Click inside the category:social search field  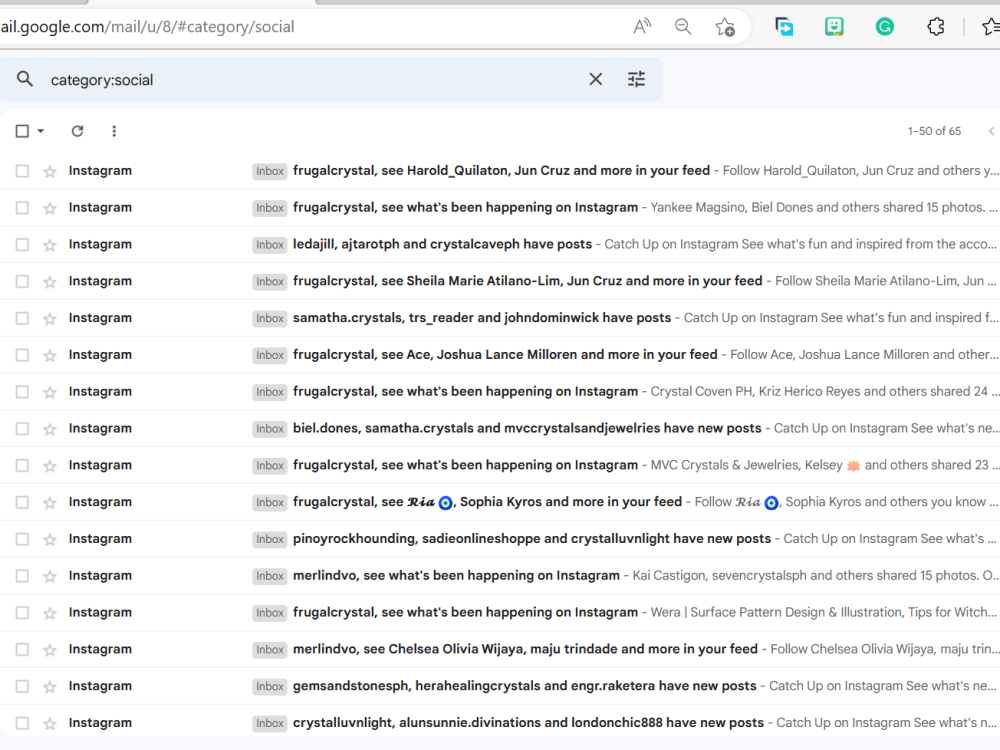pos(312,80)
